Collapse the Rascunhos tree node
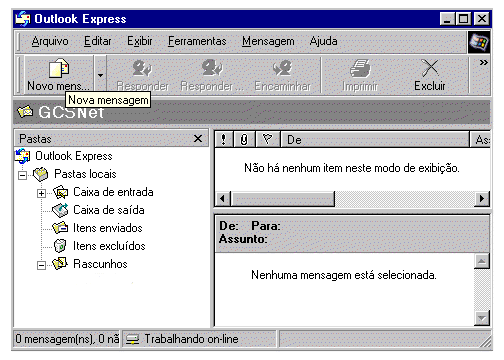Screen dimensions: 504x360 click(x=41, y=265)
